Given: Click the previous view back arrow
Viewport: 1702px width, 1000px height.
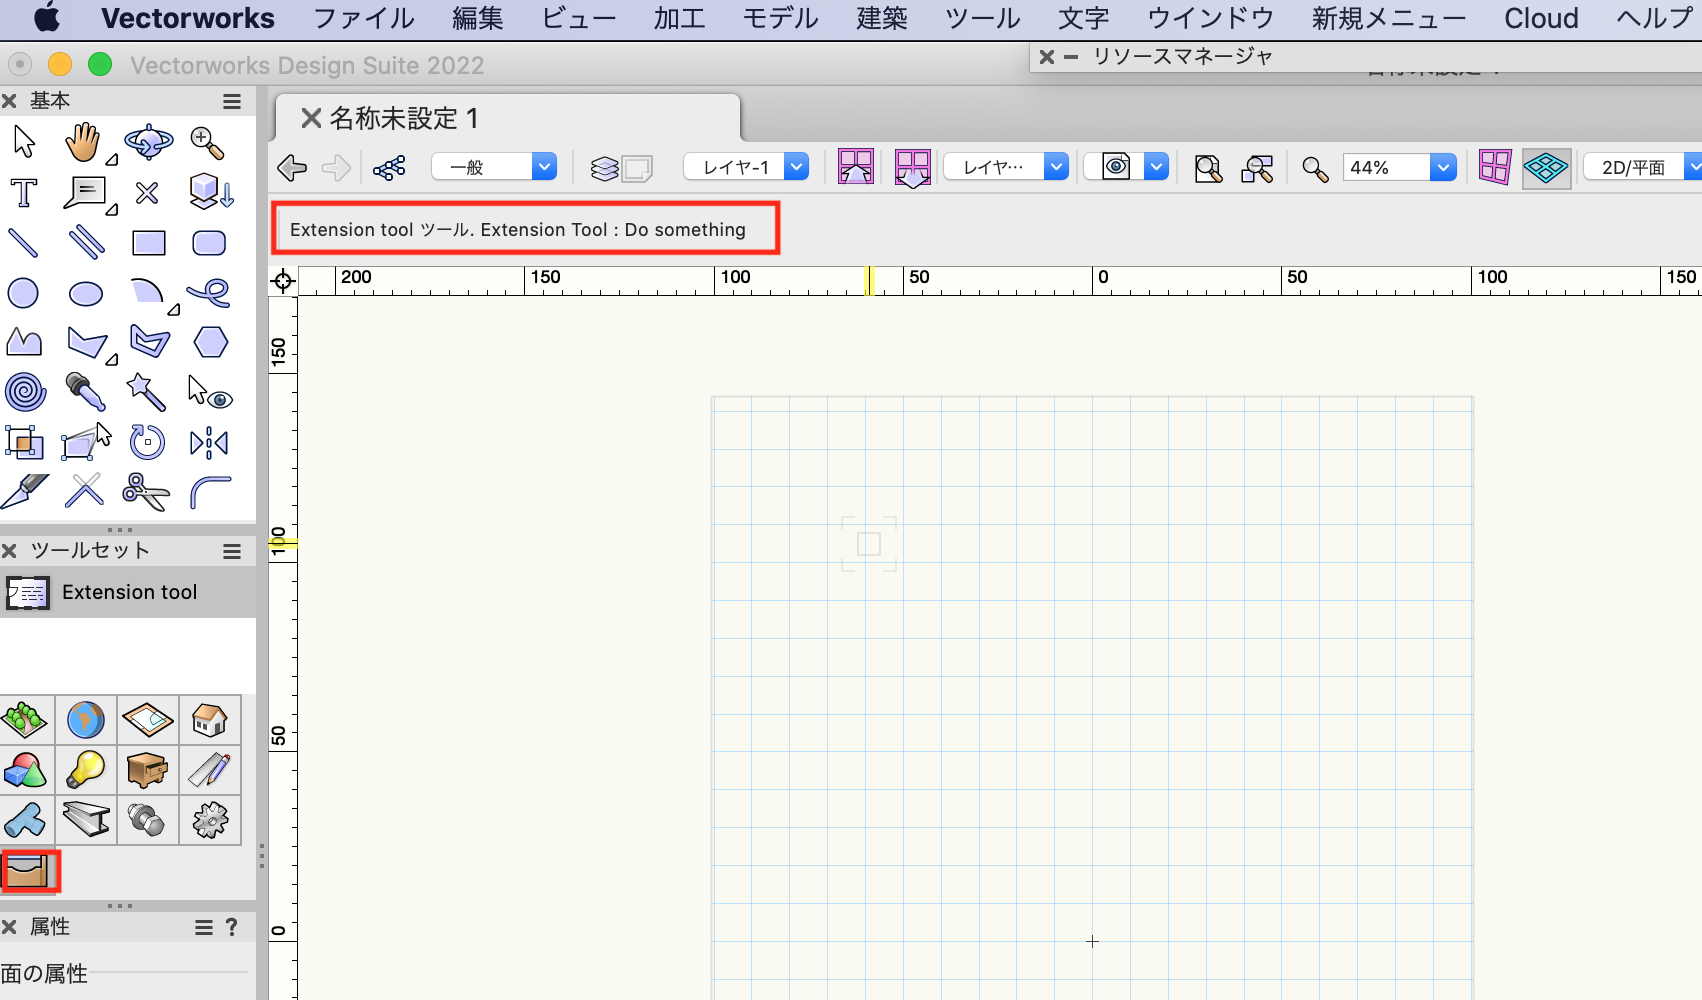Looking at the screenshot, I should tap(292, 168).
